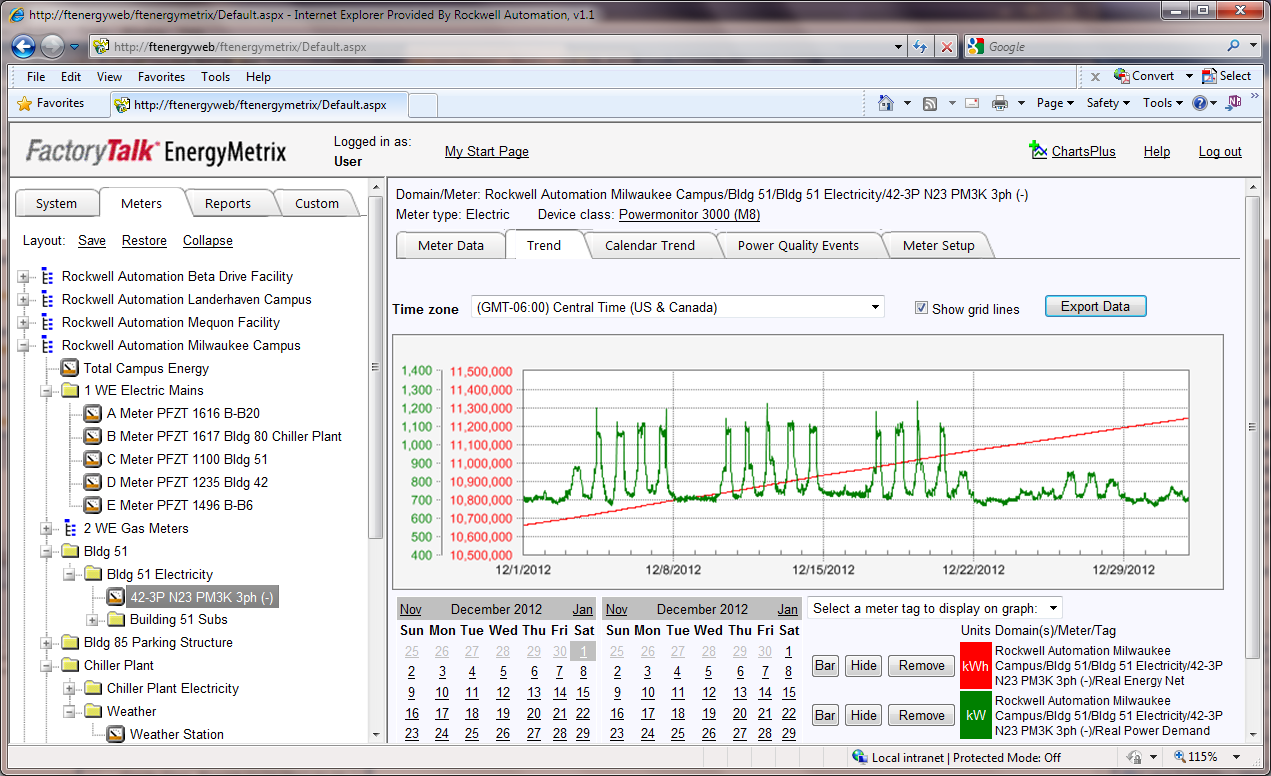
Task: Go to Nov in left calendar
Action: [410, 609]
